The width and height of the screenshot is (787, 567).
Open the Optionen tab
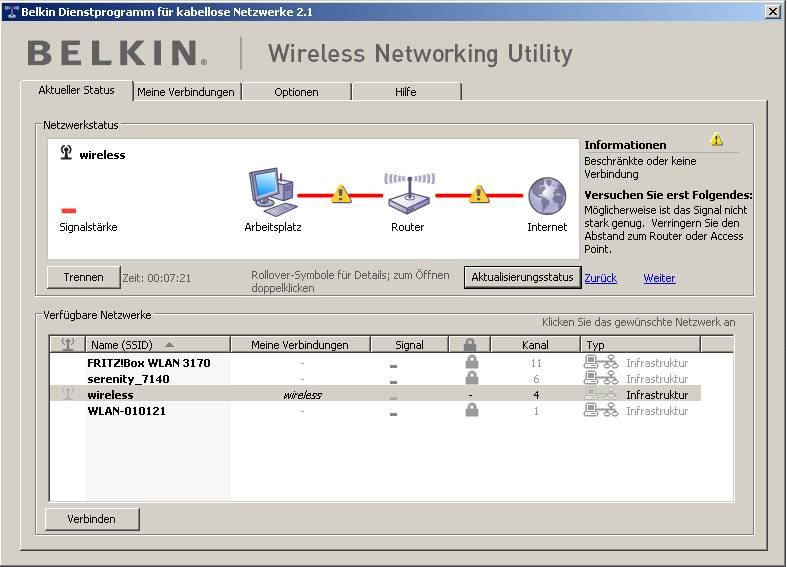click(x=296, y=92)
